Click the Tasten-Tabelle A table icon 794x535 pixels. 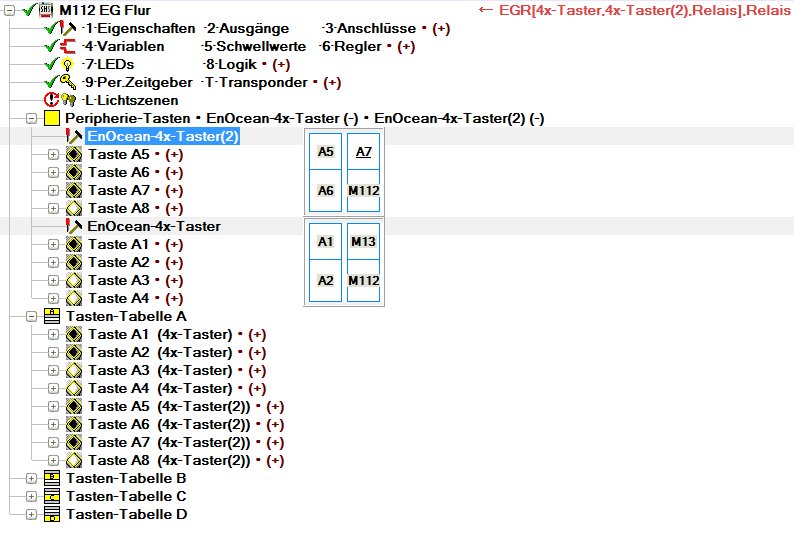tap(52, 316)
